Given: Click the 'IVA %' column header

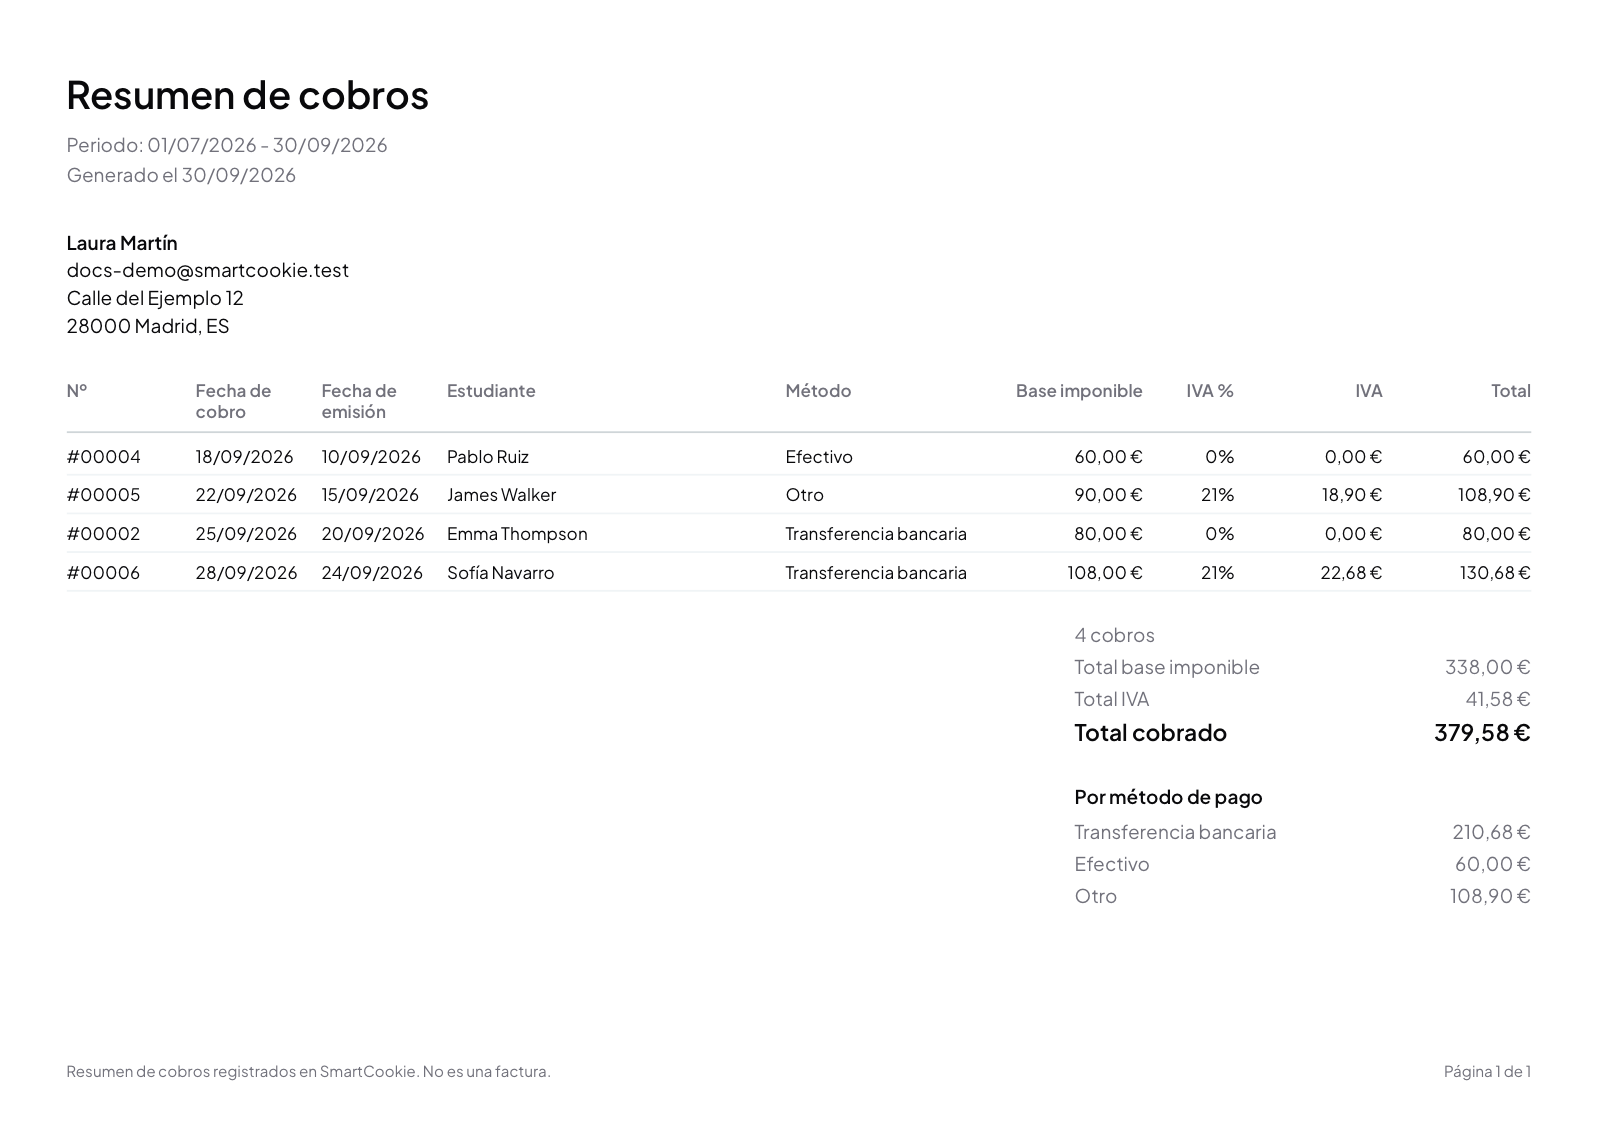Looking at the screenshot, I should point(1210,391).
